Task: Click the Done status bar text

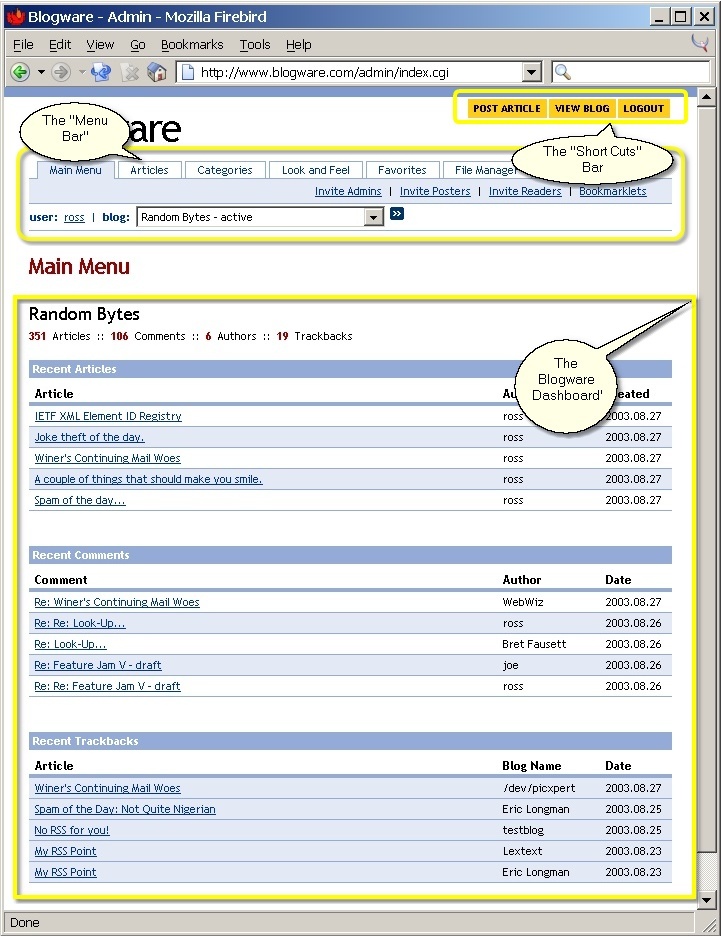Action: click(24, 922)
